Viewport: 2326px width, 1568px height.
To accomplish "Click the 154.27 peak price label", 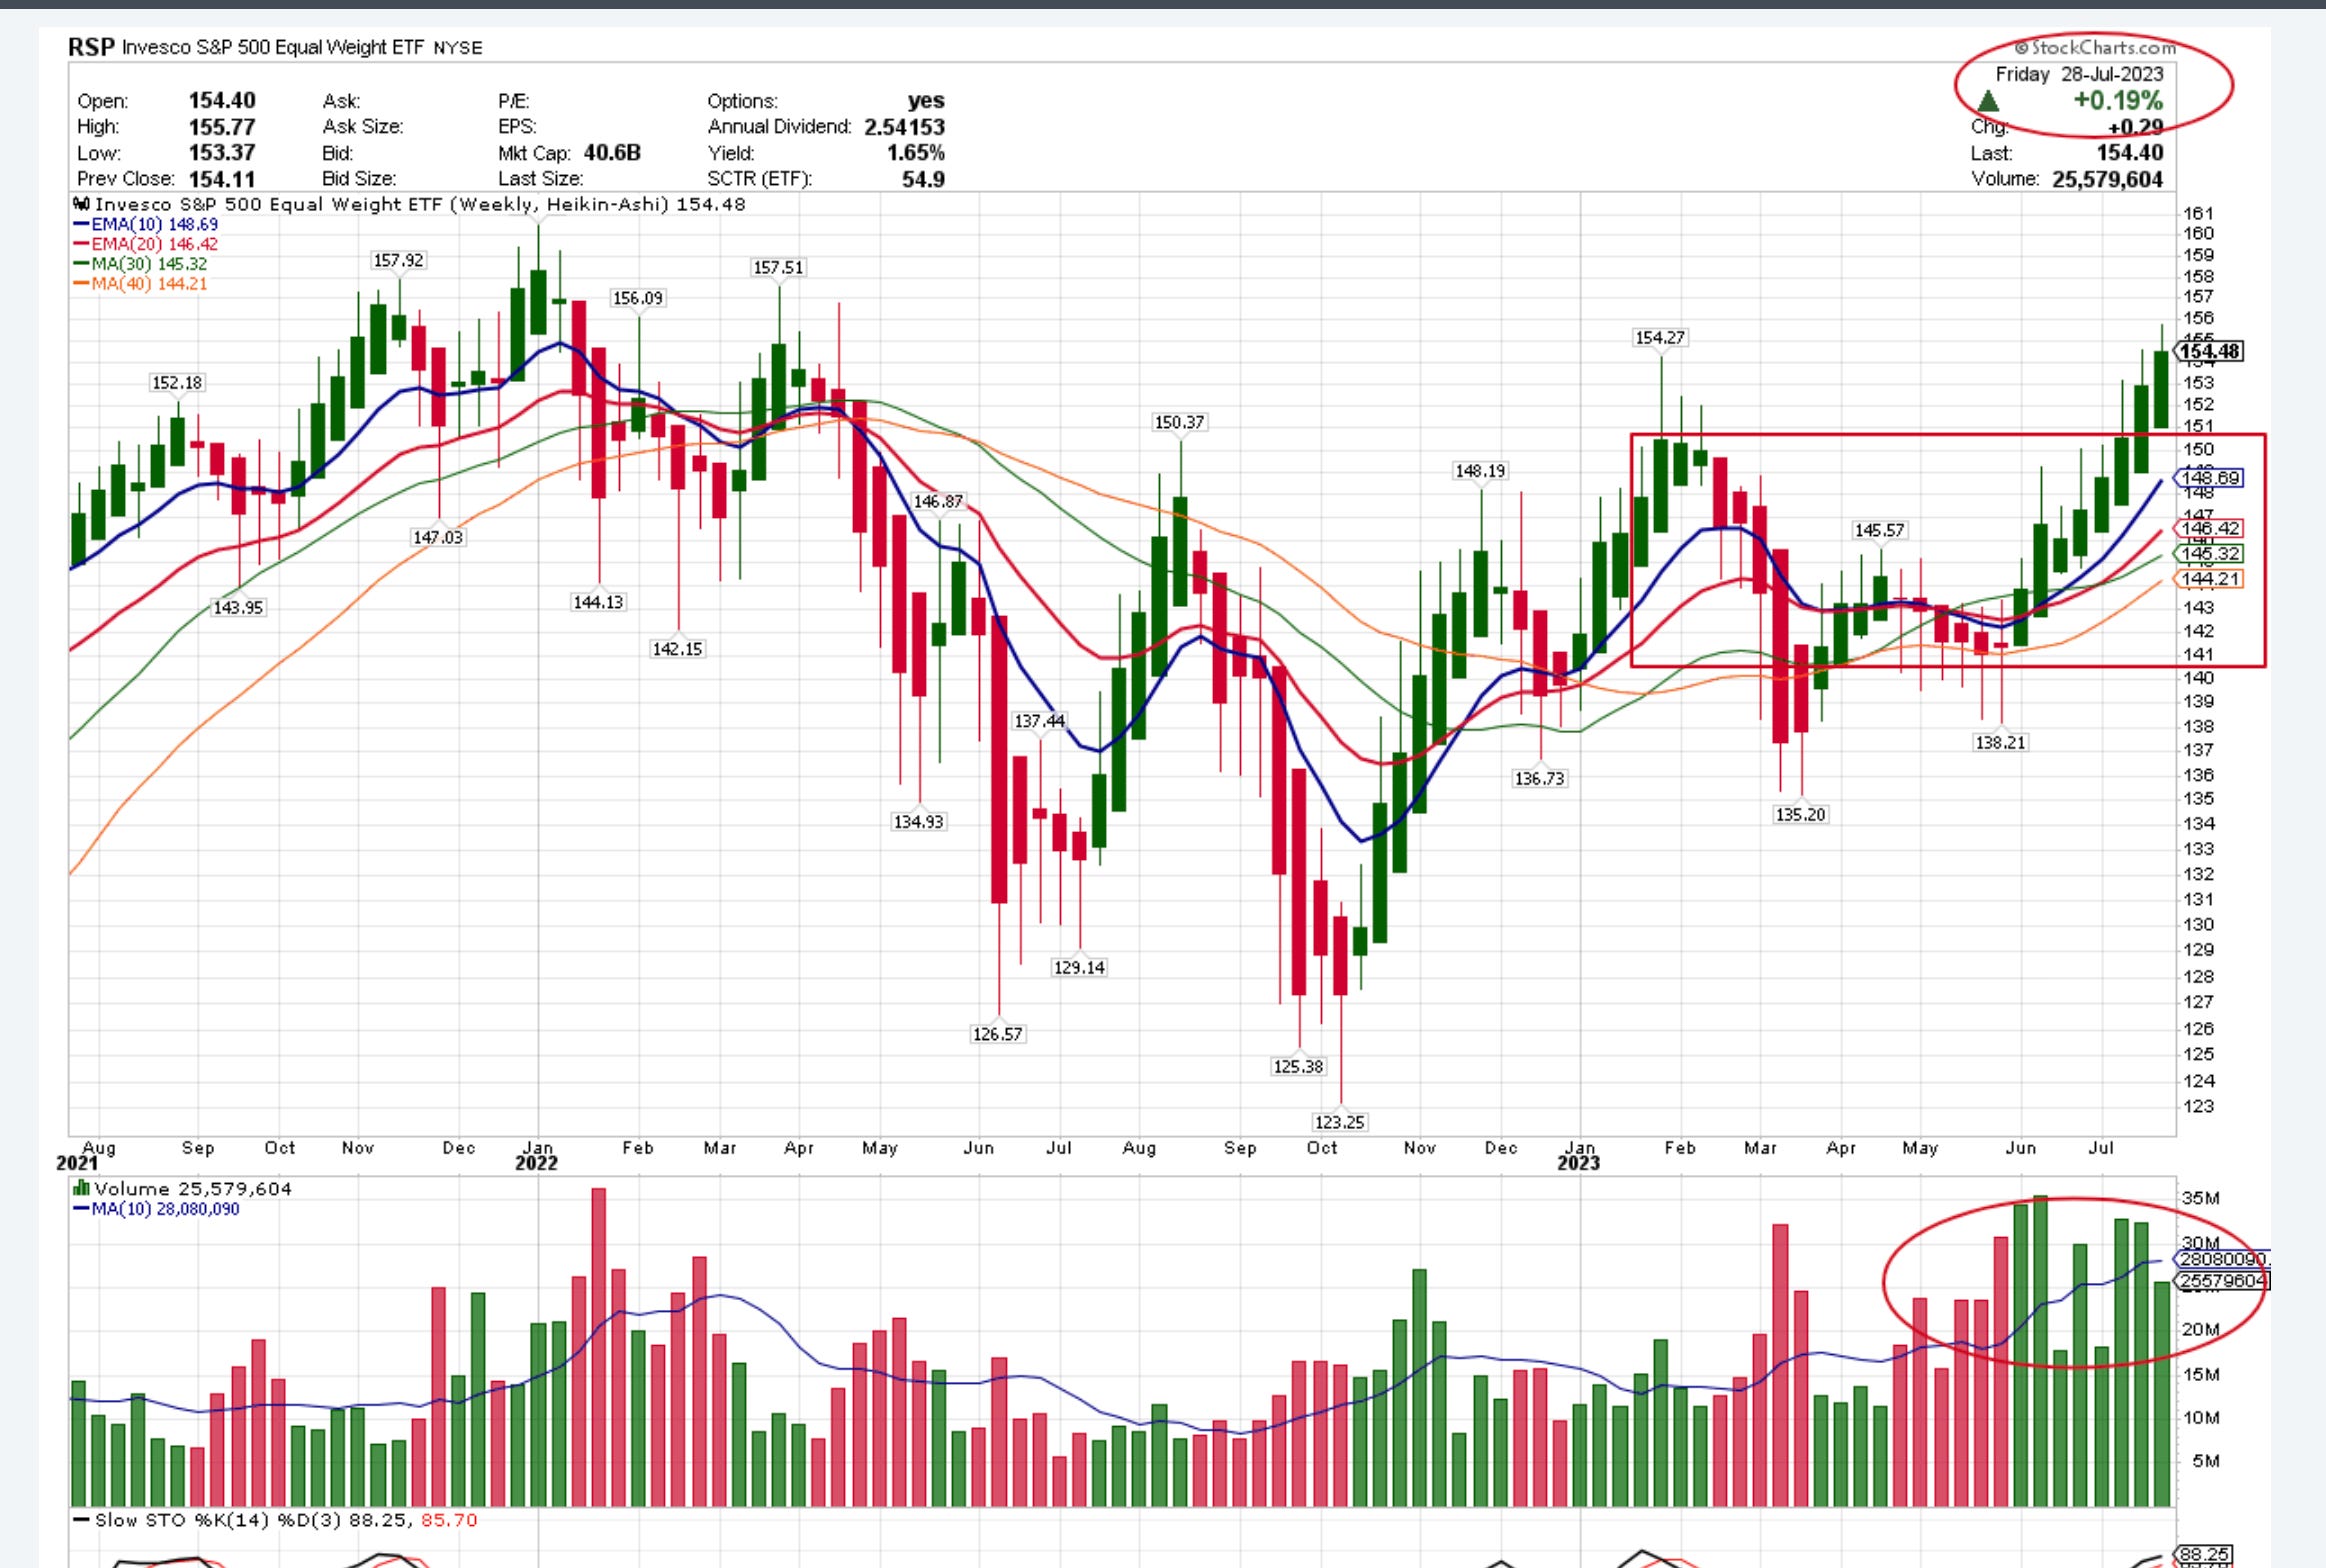I will [x=1660, y=337].
